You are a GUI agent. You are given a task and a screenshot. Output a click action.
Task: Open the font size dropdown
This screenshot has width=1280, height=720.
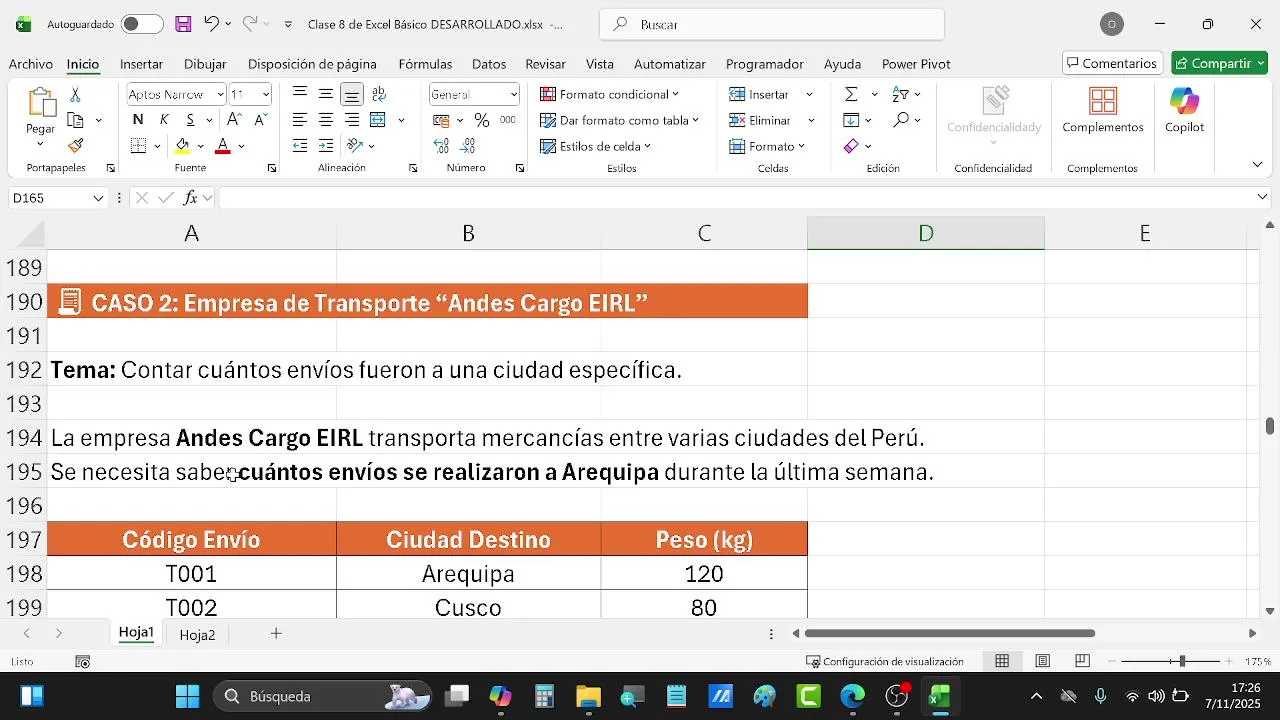[x=265, y=94]
